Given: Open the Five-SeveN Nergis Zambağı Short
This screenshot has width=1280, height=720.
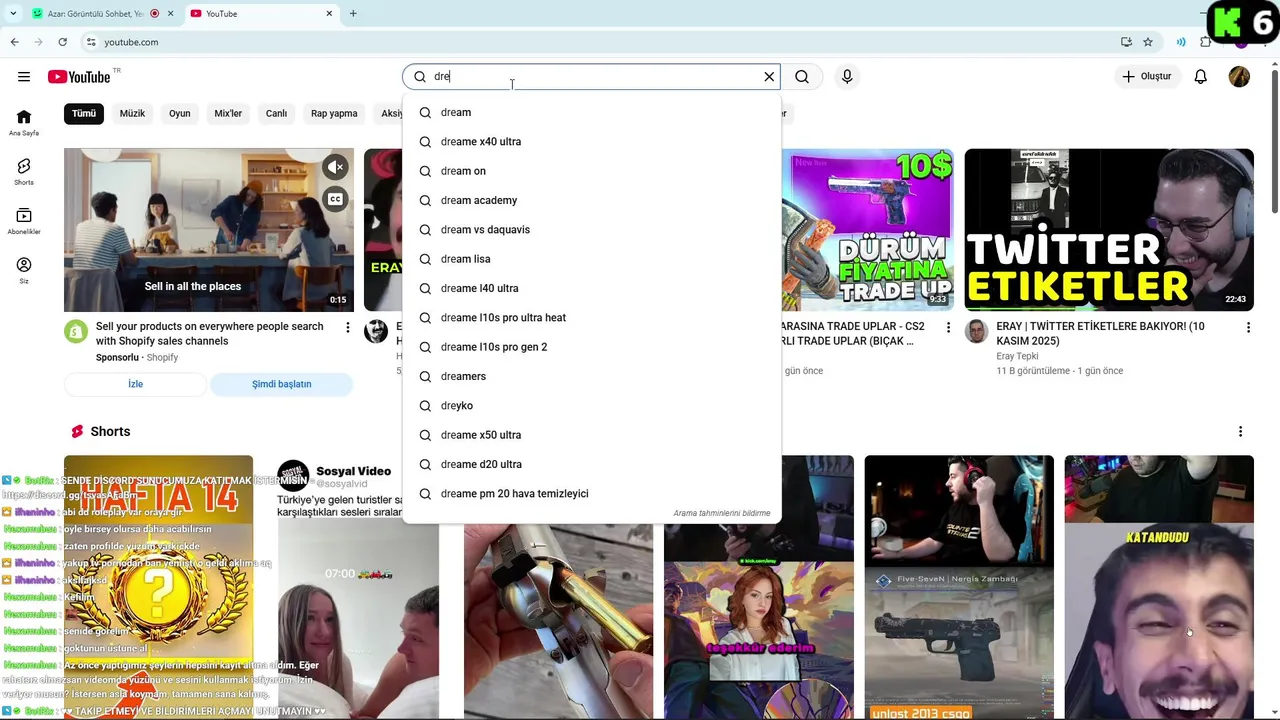Looking at the screenshot, I should pyautogui.click(x=959, y=588).
